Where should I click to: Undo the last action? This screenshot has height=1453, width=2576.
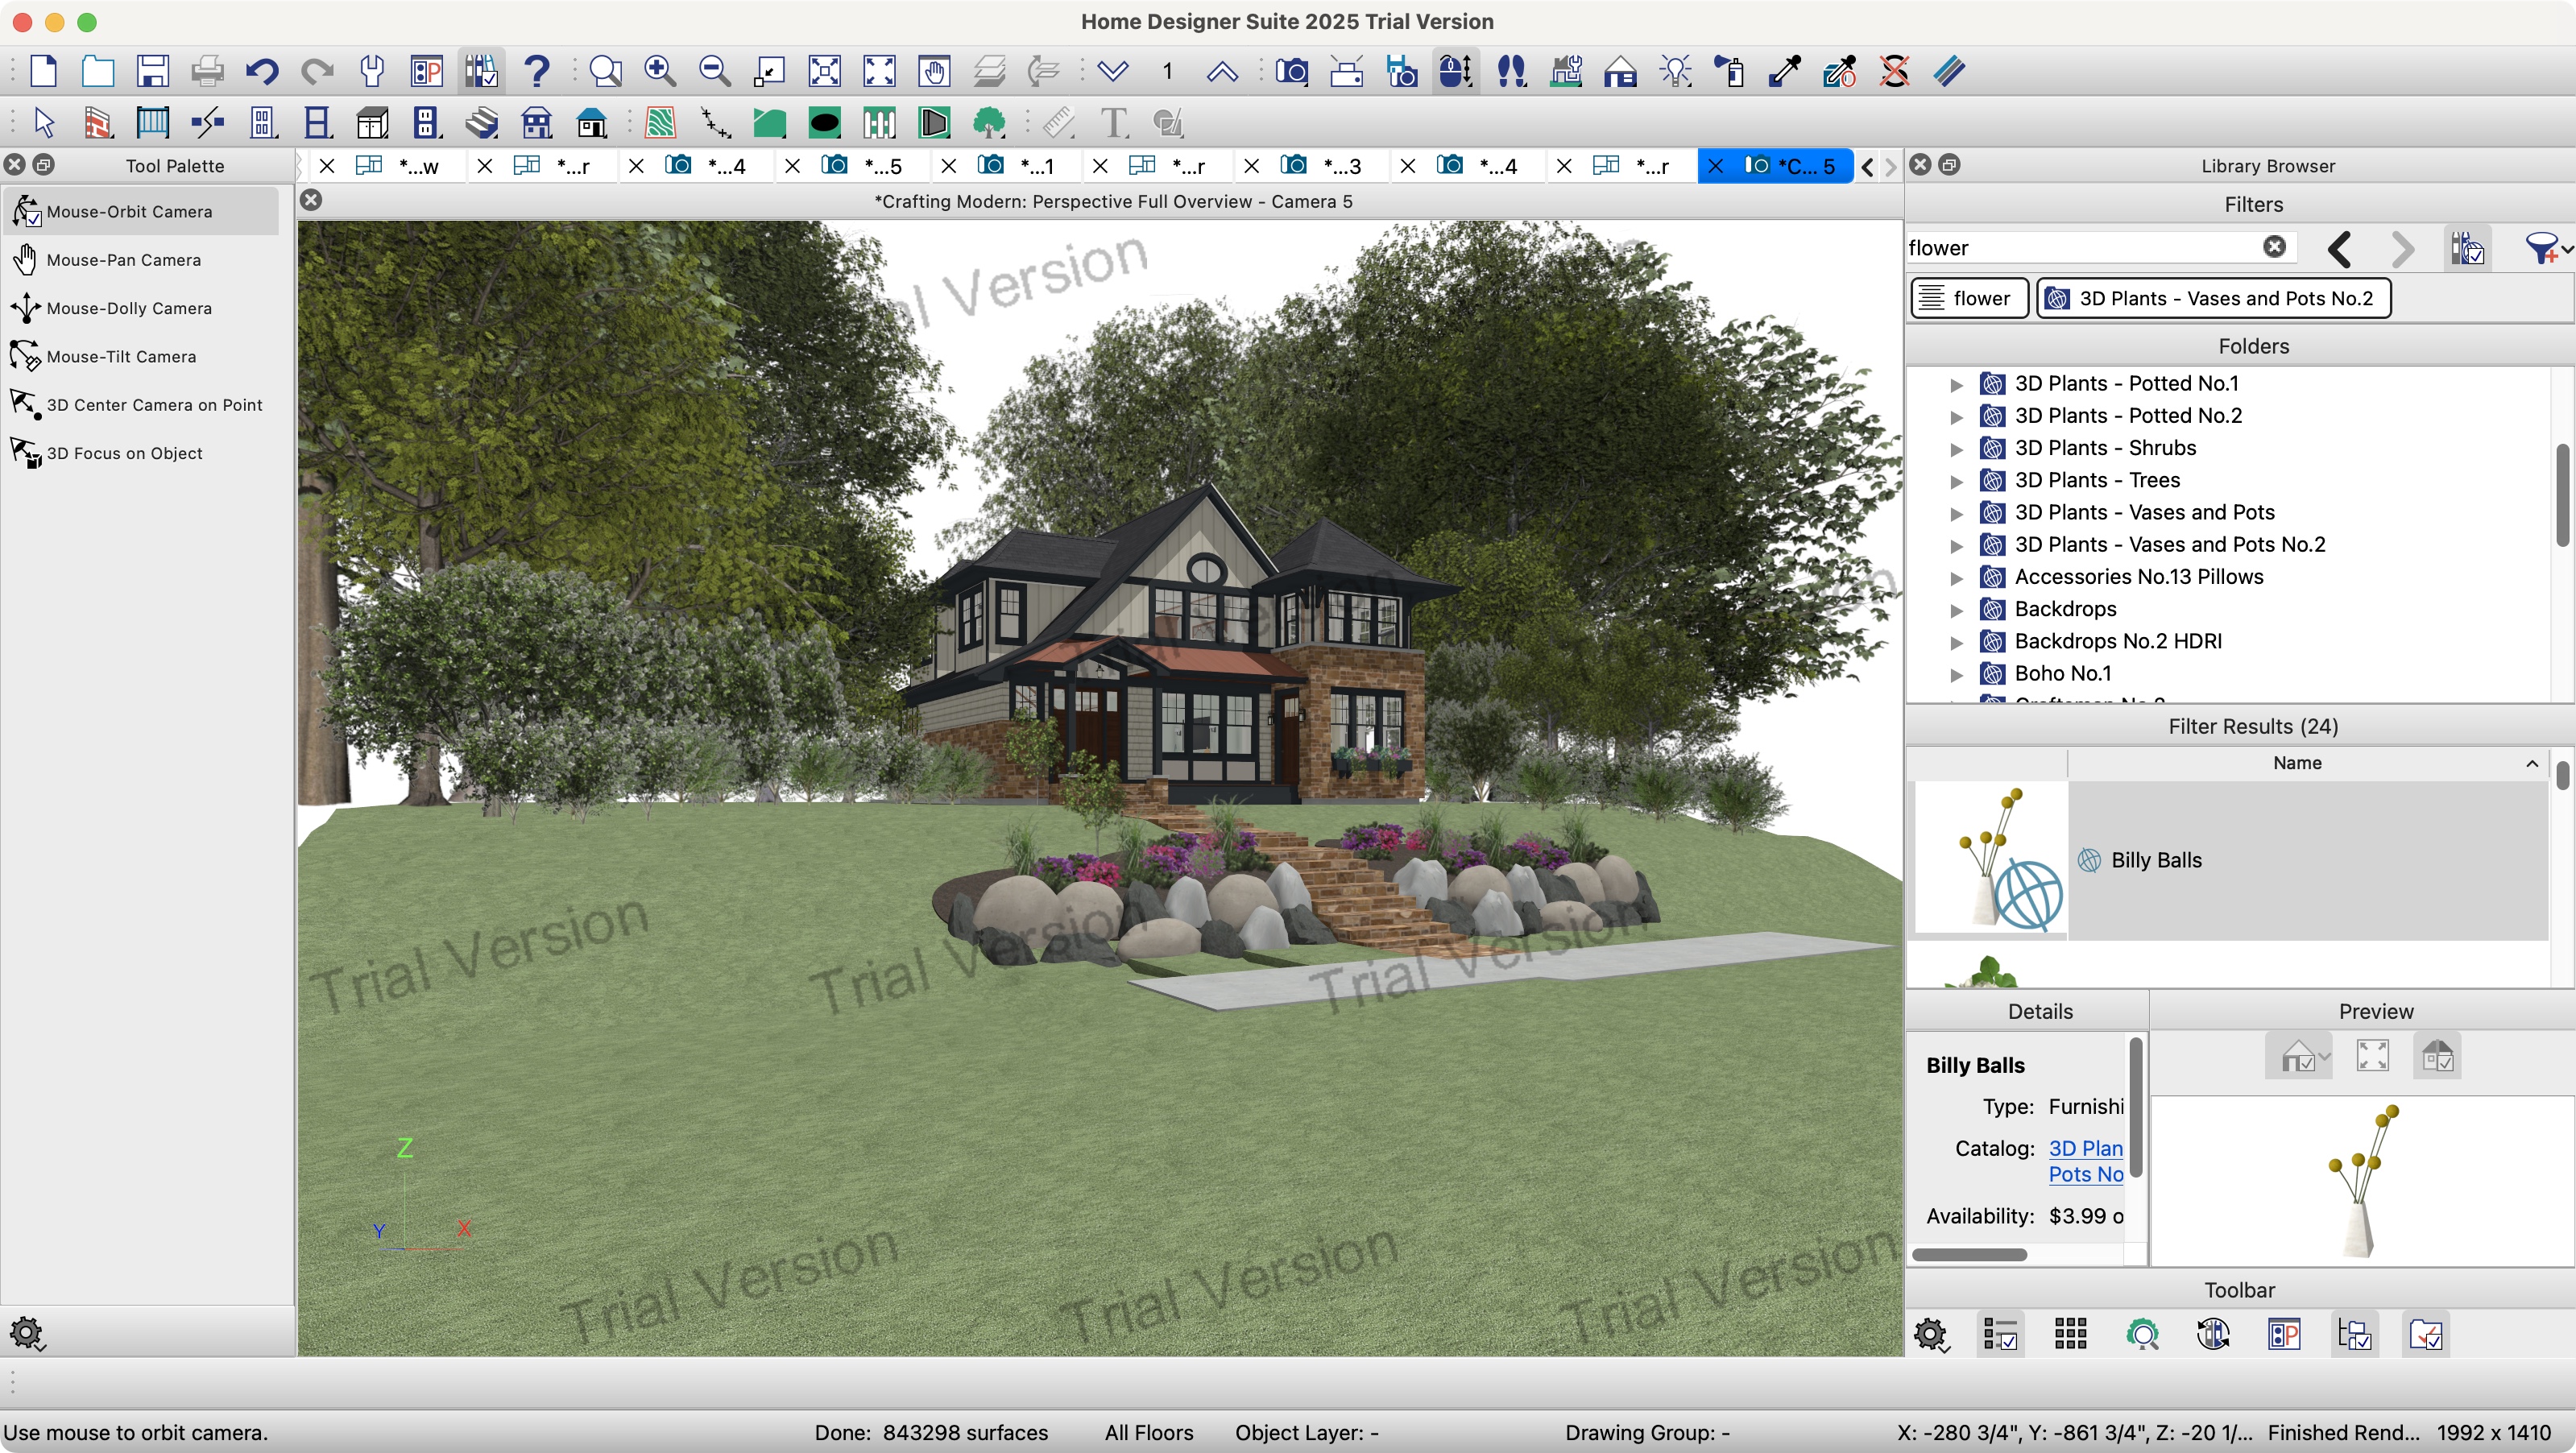coord(262,70)
